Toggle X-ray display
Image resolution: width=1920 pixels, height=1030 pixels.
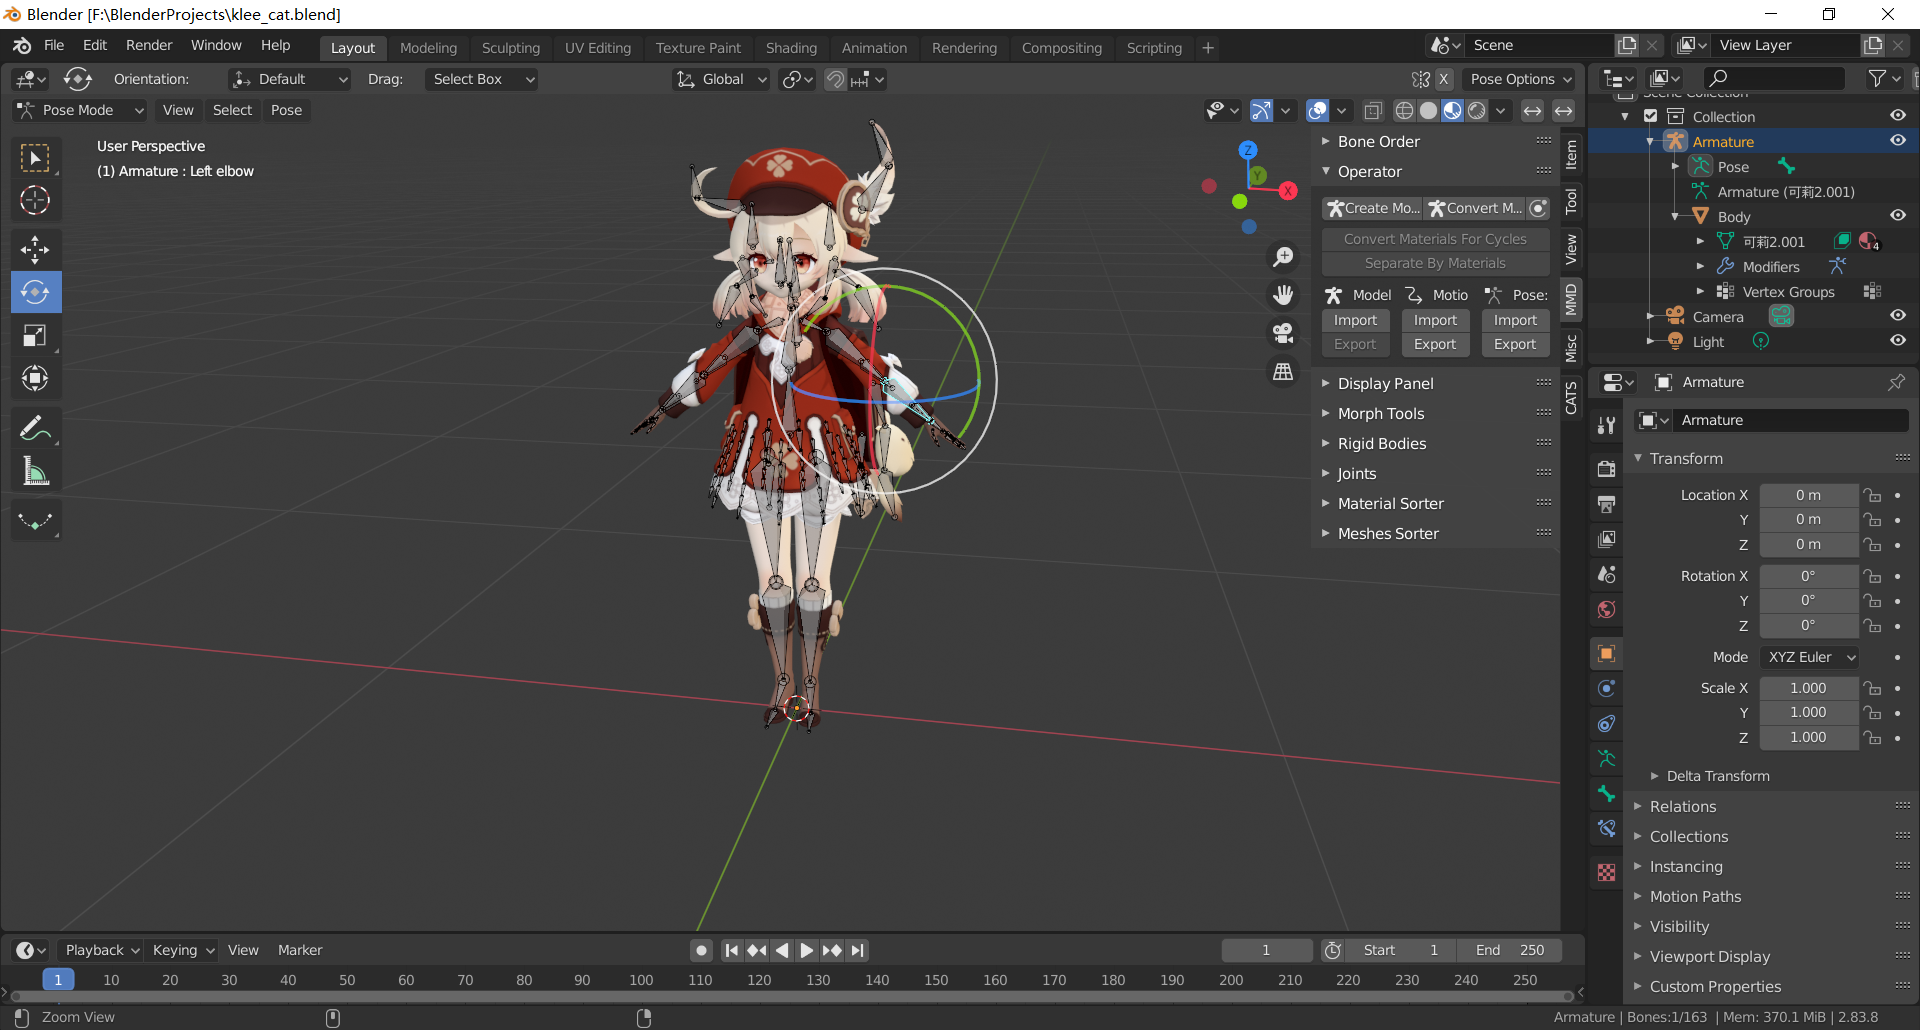point(1373,110)
